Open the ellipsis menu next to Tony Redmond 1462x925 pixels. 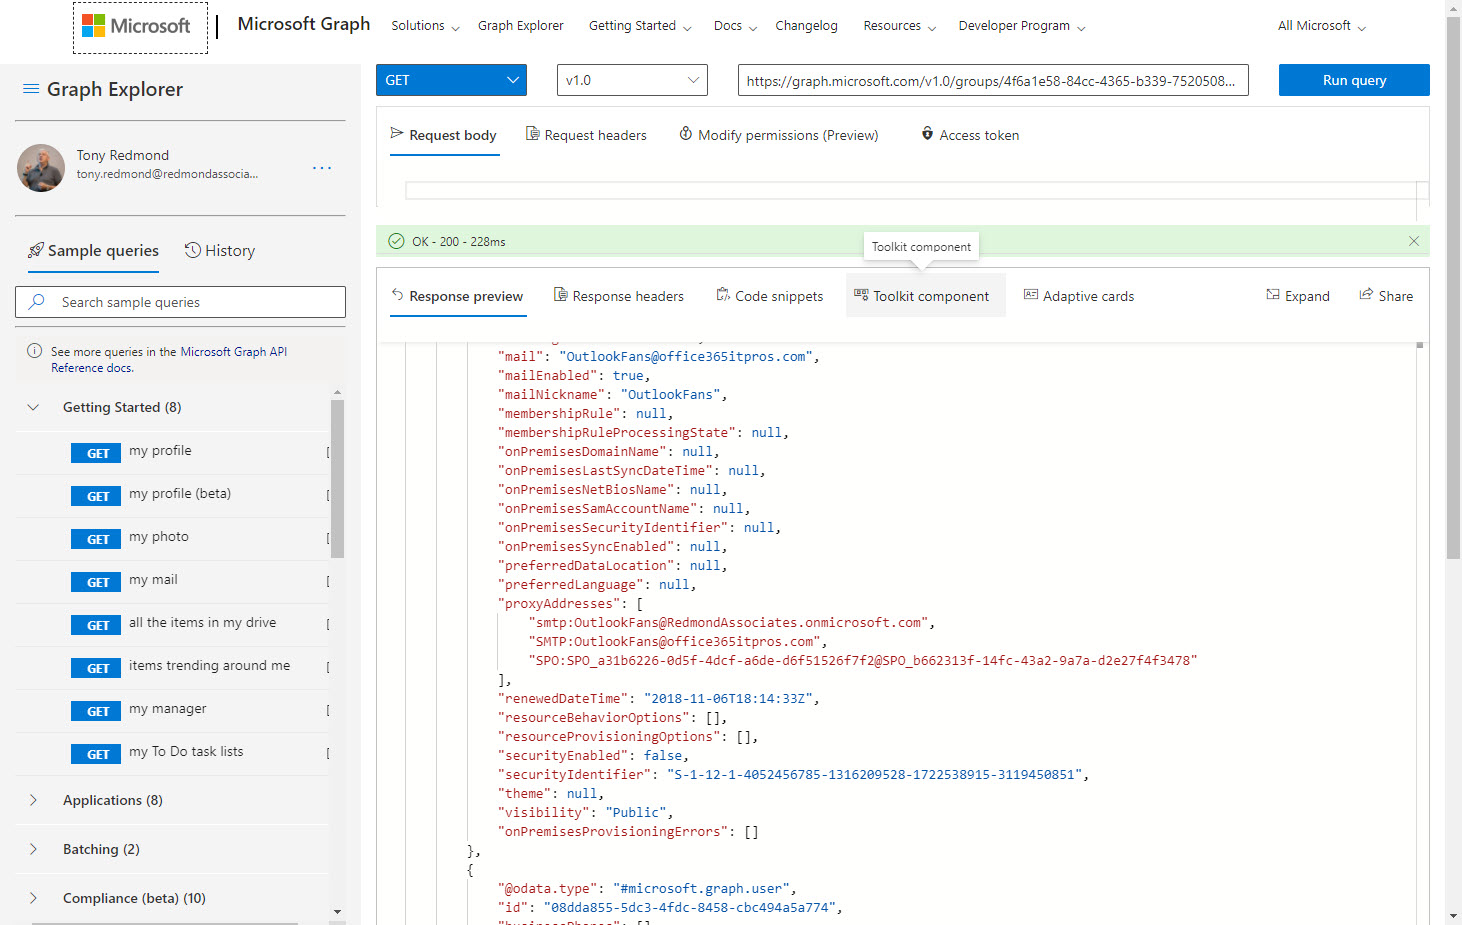[321, 167]
